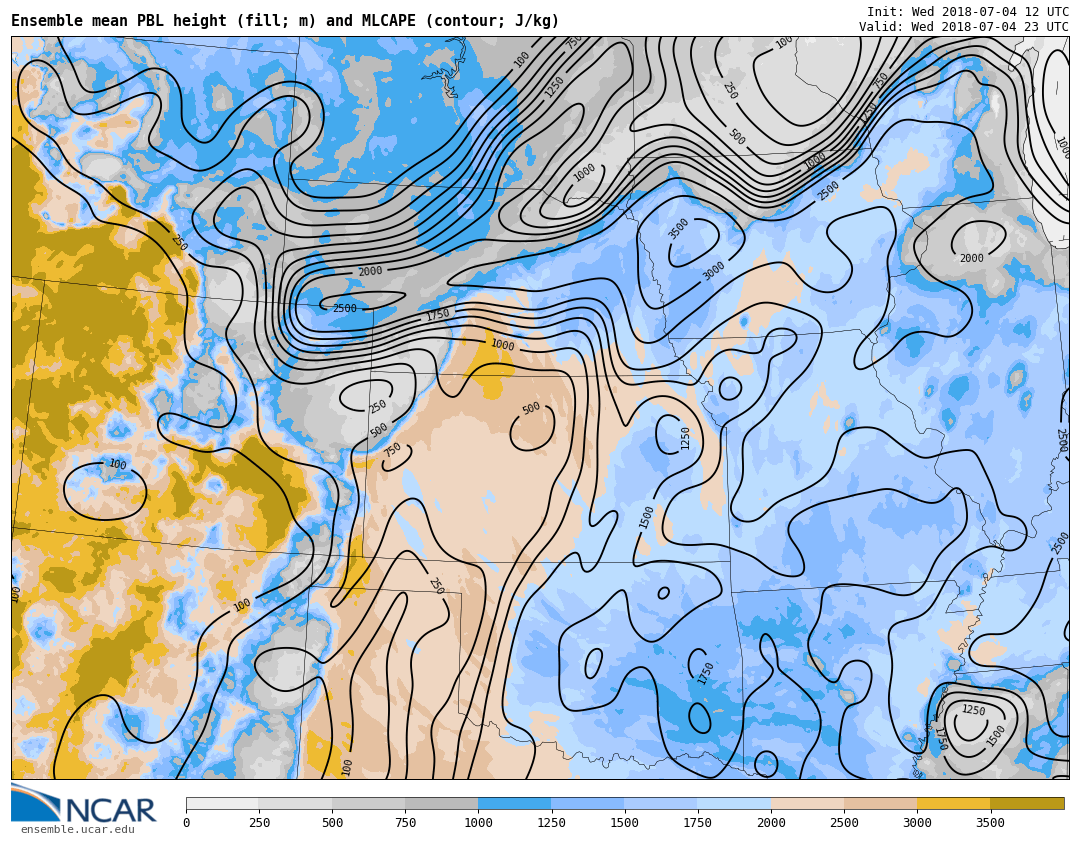Select the Init time text line
The height and width of the screenshot is (842, 1080).
[x=967, y=12]
